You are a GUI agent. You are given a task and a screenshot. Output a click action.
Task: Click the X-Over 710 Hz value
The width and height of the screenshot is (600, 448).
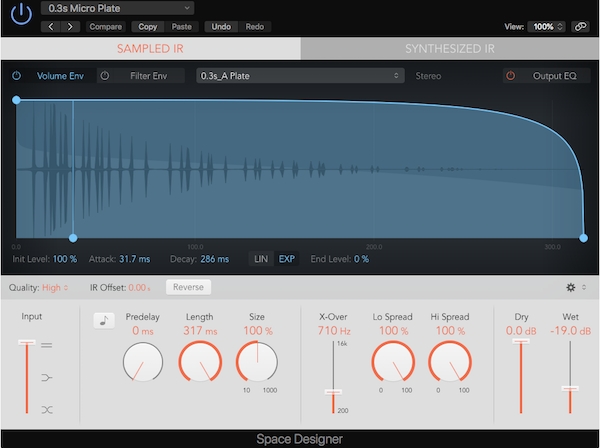click(334, 331)
